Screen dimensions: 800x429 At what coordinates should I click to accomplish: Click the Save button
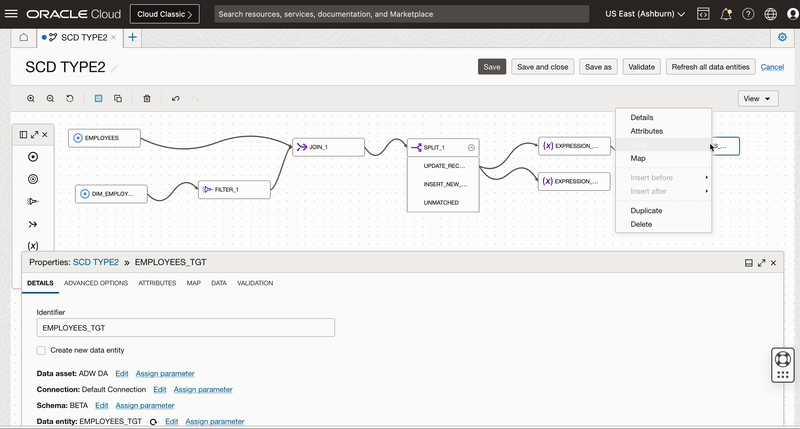(x=492, y=67)
